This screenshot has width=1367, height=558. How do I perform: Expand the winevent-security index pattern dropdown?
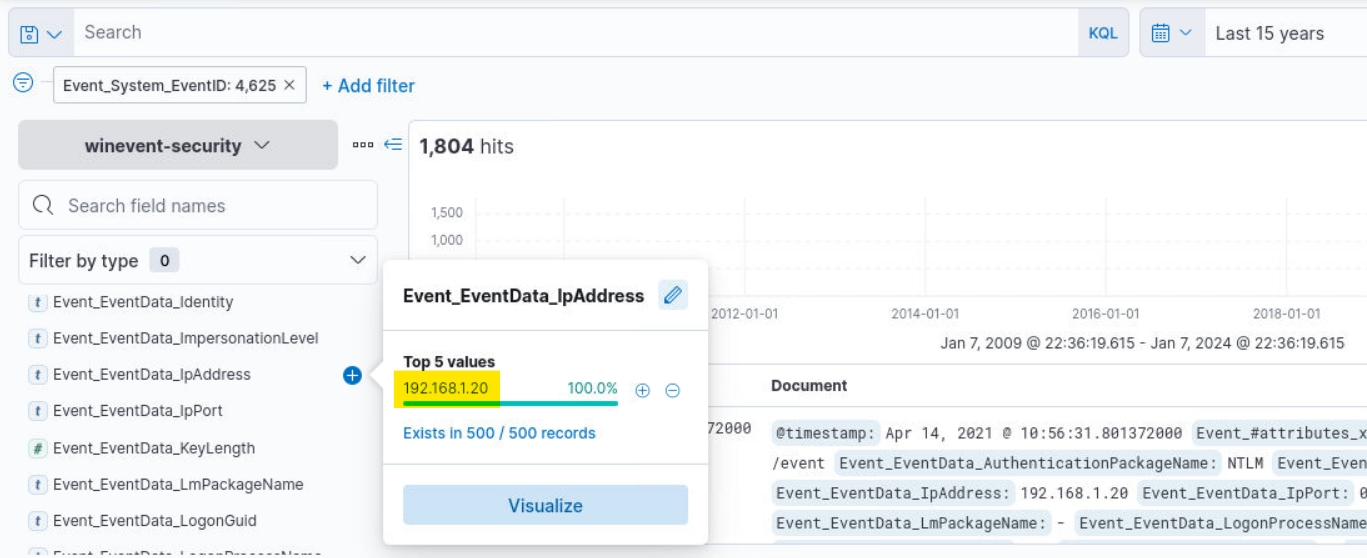[x=178, y=145]
